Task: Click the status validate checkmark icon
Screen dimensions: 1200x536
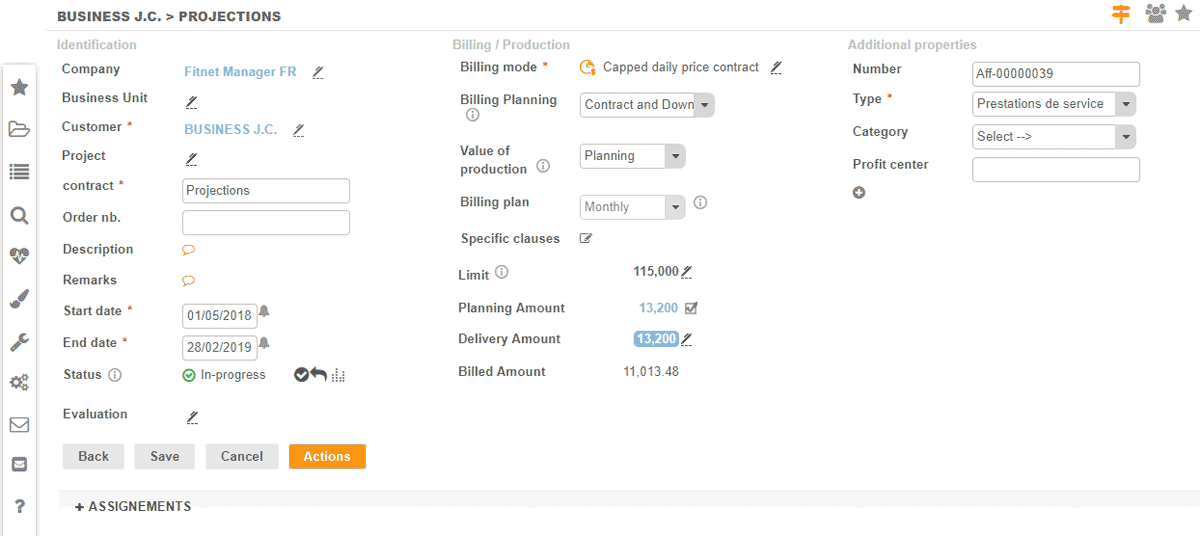Action: pos(301,375)
